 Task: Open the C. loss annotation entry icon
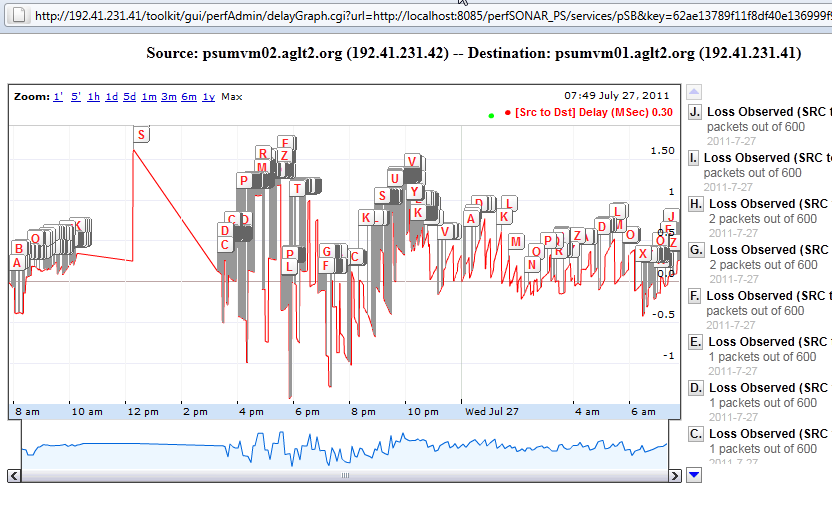pyautogui.click(x=696, y=434)
